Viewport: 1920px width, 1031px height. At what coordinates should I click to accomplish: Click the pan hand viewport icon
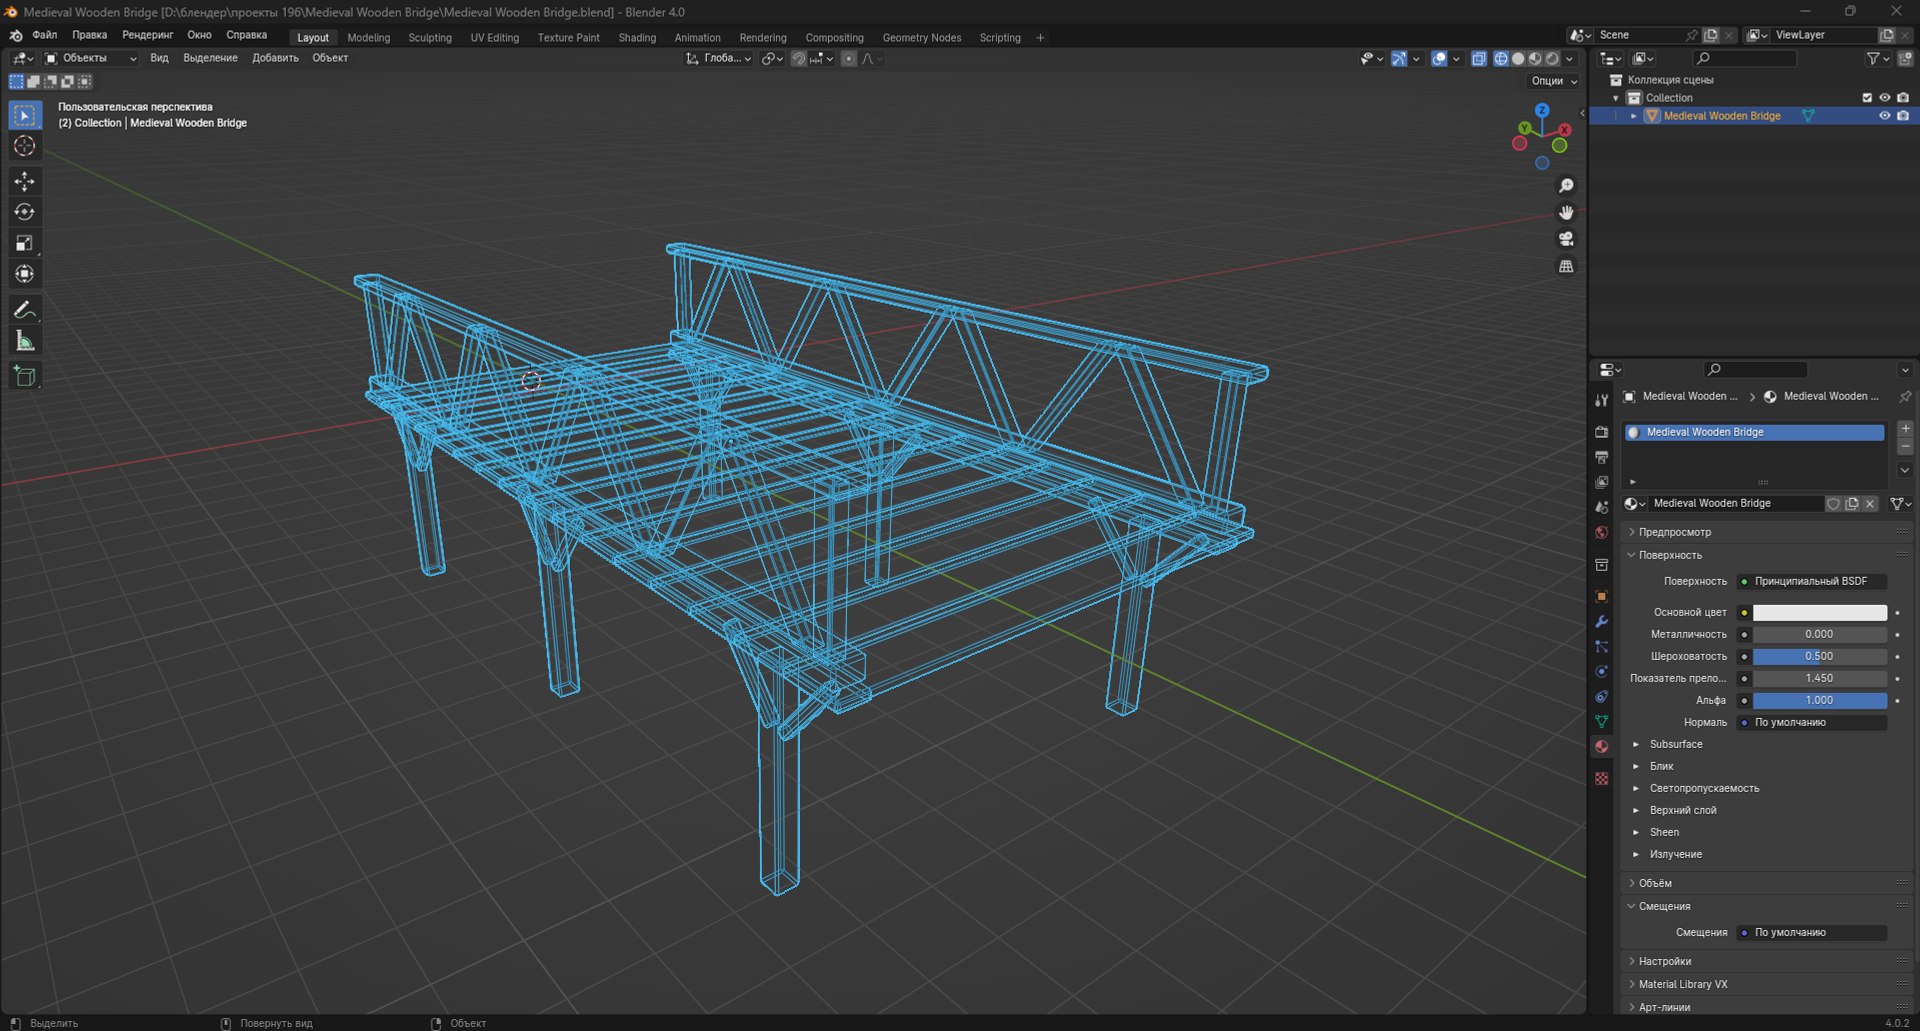click(x=1566, y=212)
